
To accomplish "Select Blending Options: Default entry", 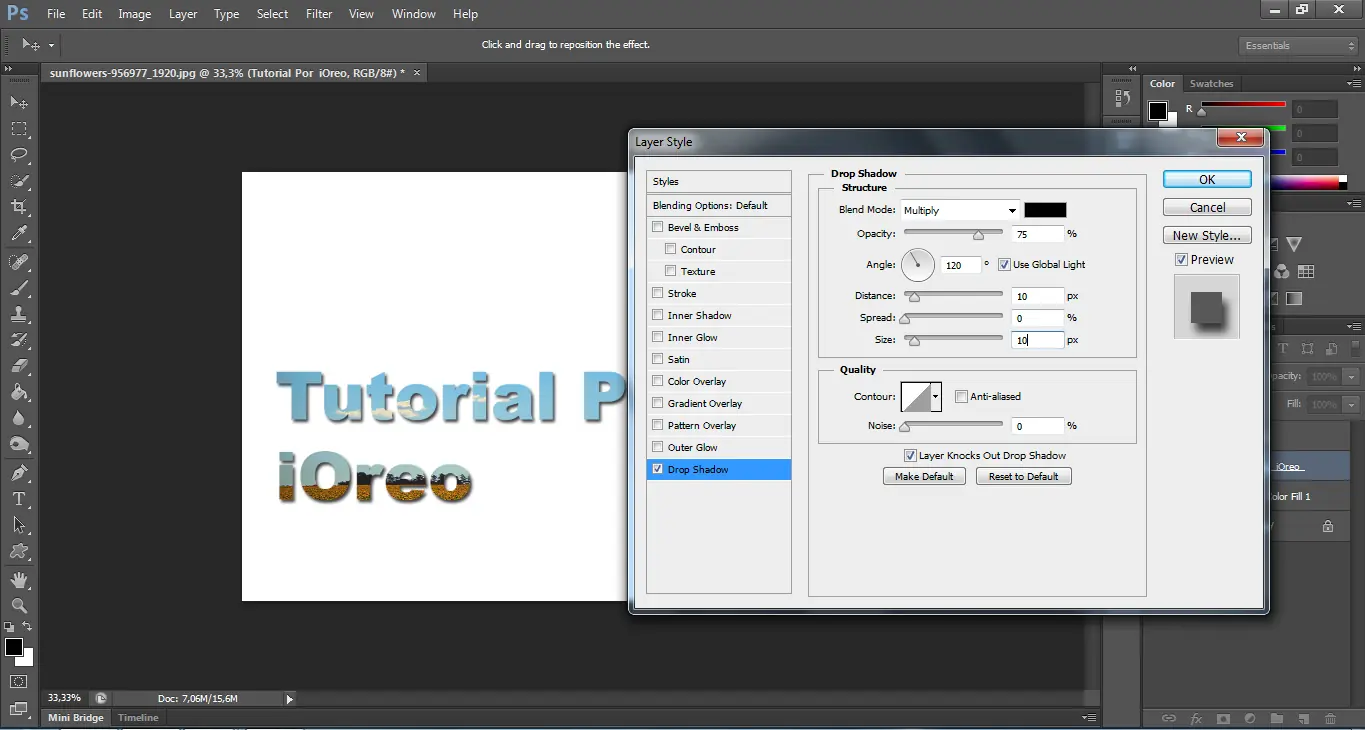I will pyautogui.click(x=719, y=205).
